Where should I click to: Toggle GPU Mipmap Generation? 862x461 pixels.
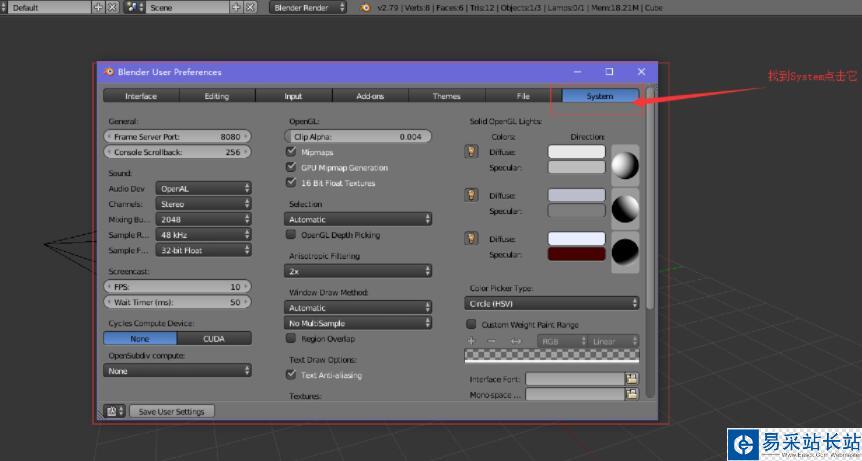click(x=291, y=167)
